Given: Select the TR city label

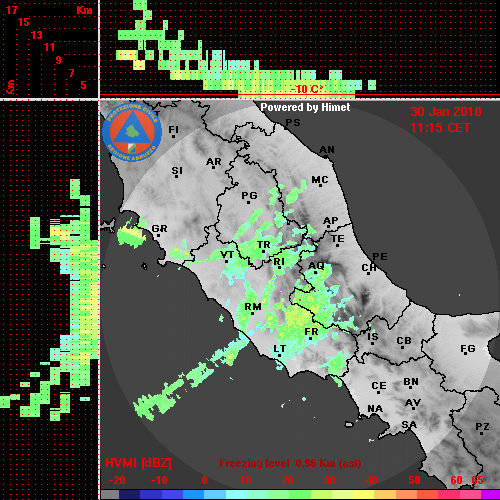Looking at the screenshot, I should point(263,245).
